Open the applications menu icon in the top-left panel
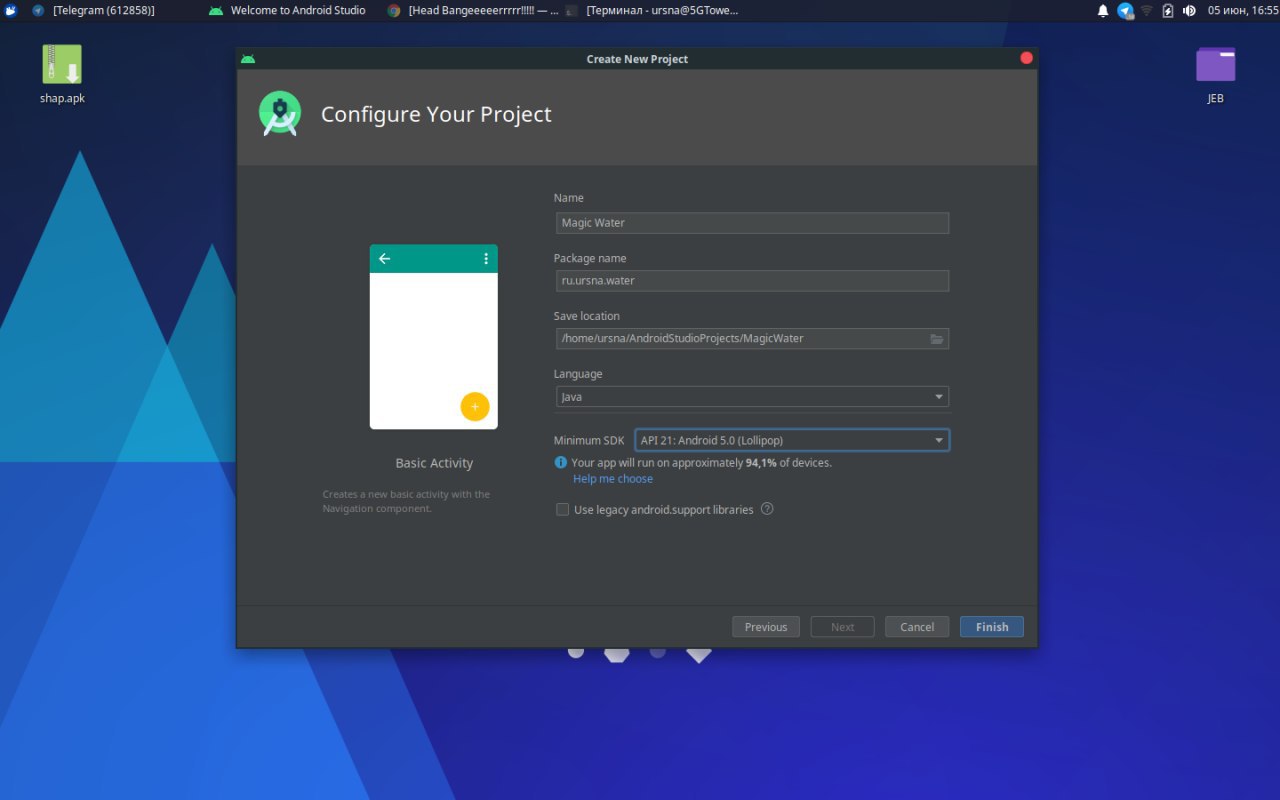The height and width of the screenshot is (800, 1280). pos(11,10)
